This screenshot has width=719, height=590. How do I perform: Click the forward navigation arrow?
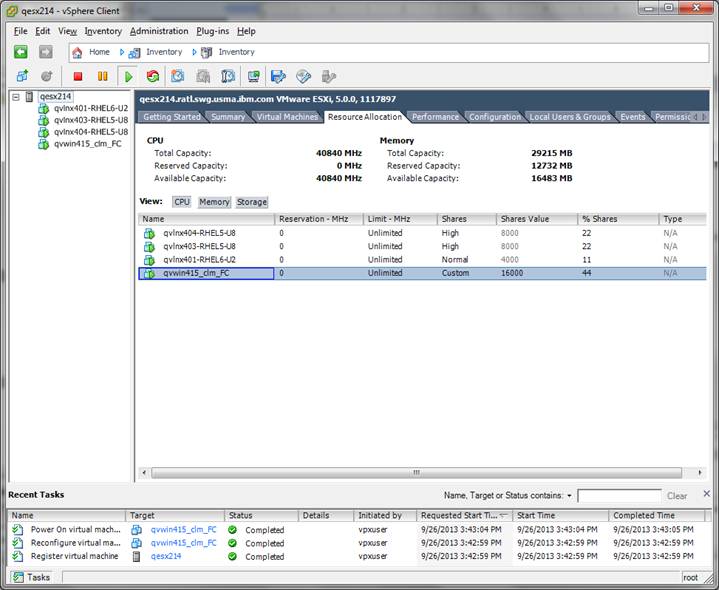[x=45, y=52]
